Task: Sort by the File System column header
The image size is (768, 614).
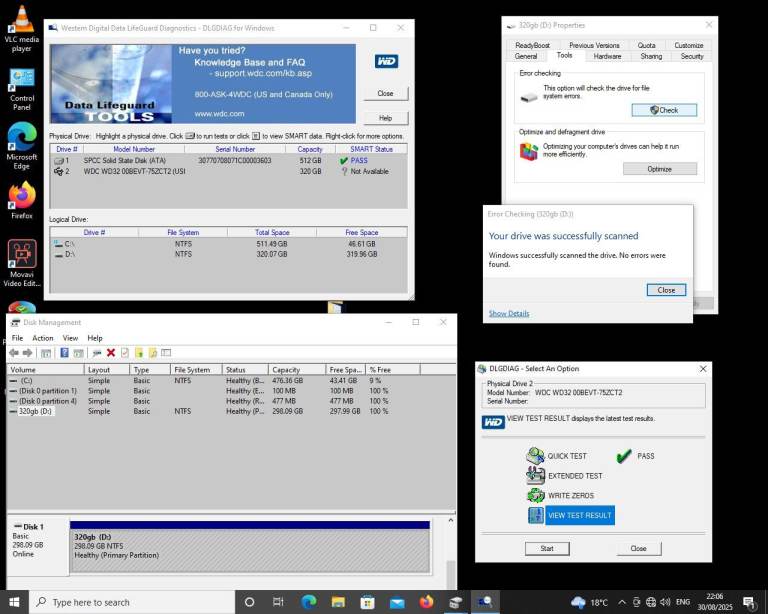Action: 192,370
